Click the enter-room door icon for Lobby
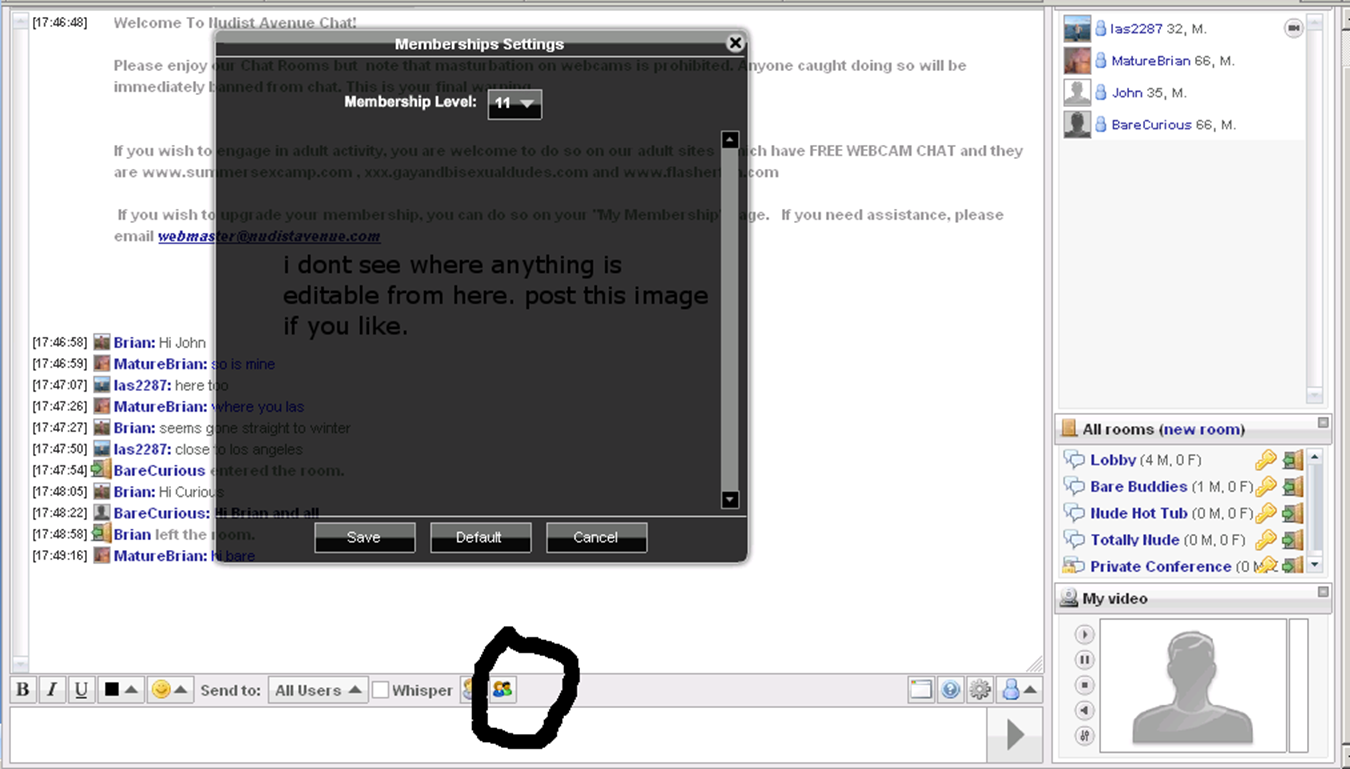Screen dimensions: 1350x769 coord(1293,460)
